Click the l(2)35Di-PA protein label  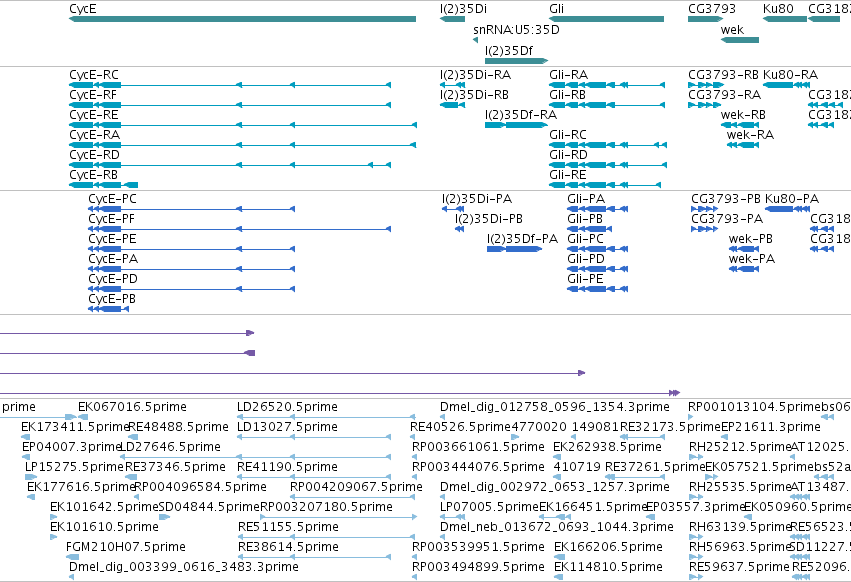pyautogui.click(x=477, y=199)
